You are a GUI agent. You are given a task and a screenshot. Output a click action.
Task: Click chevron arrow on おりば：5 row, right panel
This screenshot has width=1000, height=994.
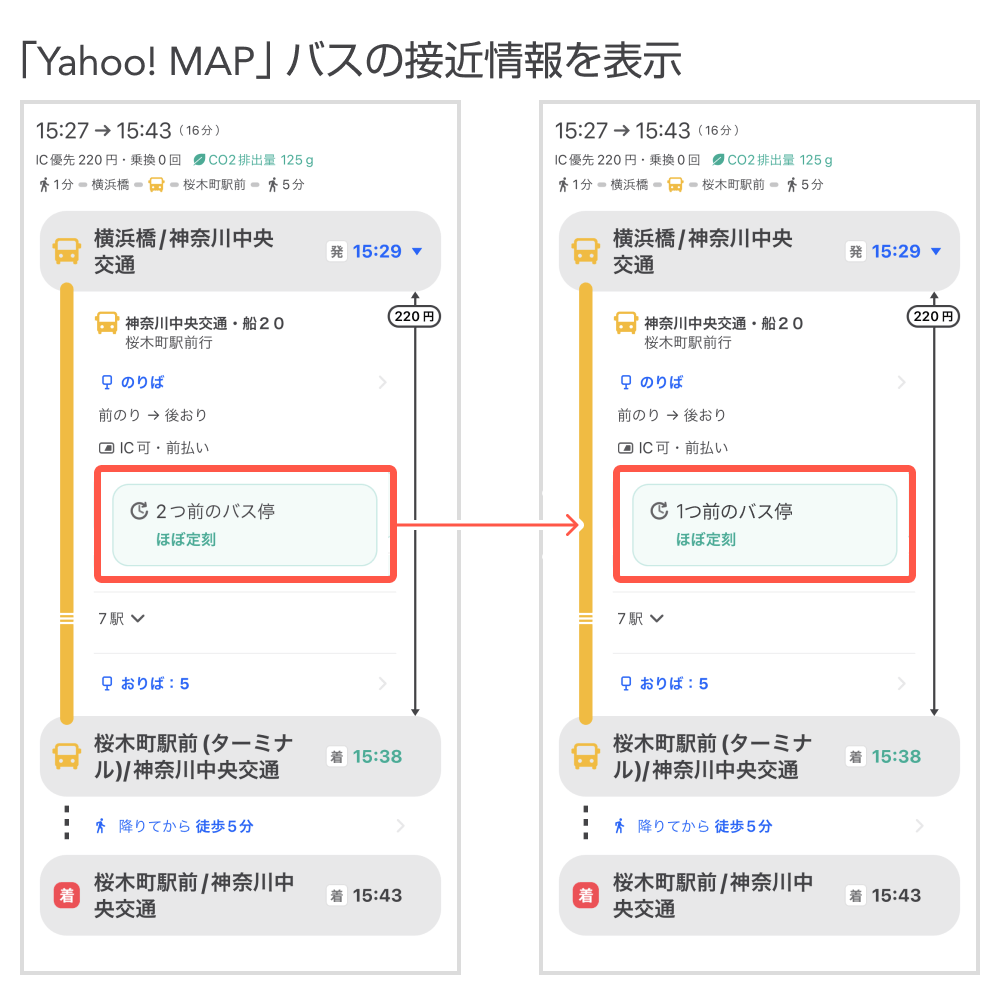902,683
